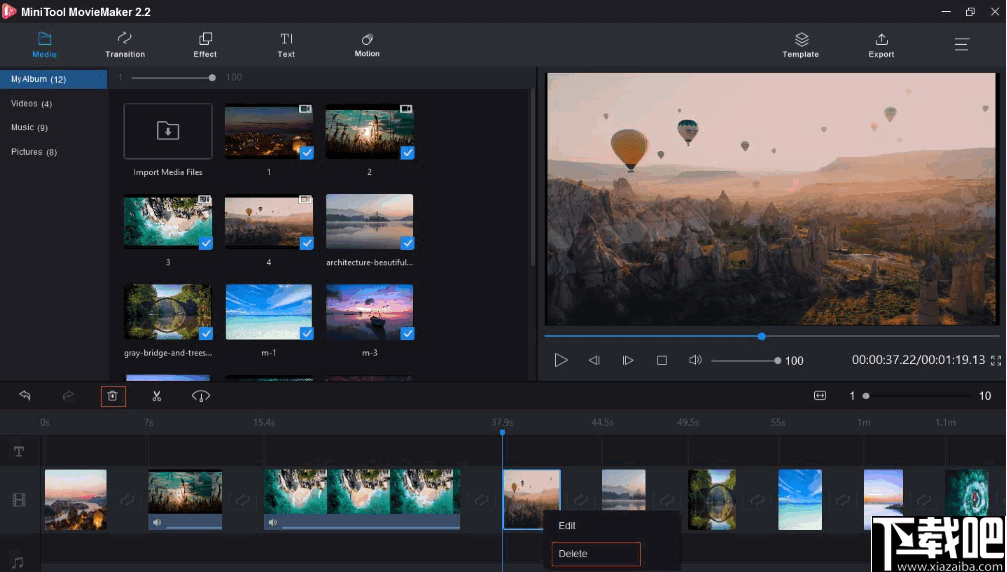
Task: Mute preview with speaker icon
Action: [695, 360]
